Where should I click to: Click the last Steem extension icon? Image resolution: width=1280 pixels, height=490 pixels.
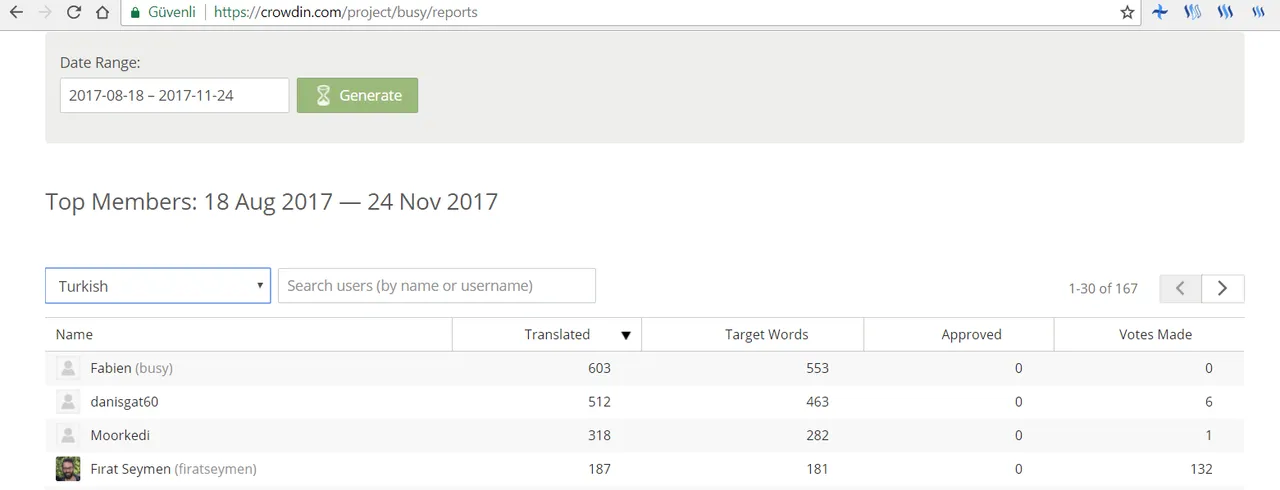1257,13
